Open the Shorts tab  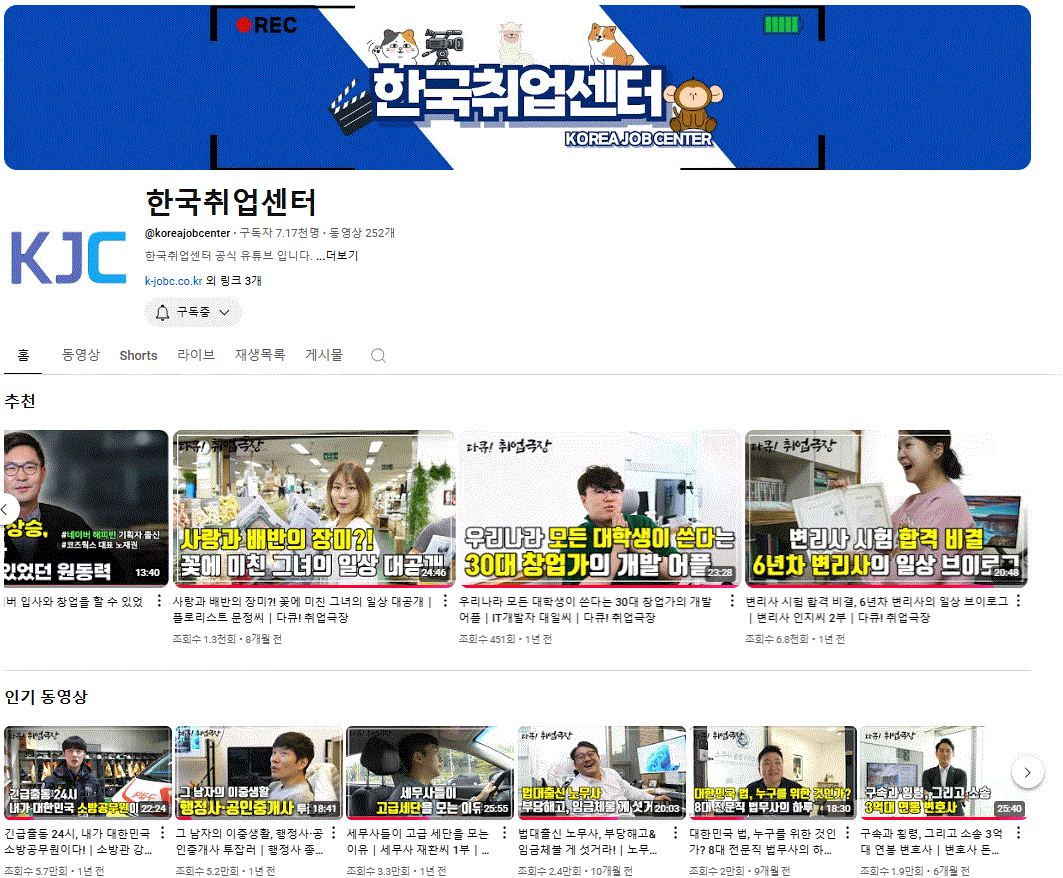click(x=138, y=355)
